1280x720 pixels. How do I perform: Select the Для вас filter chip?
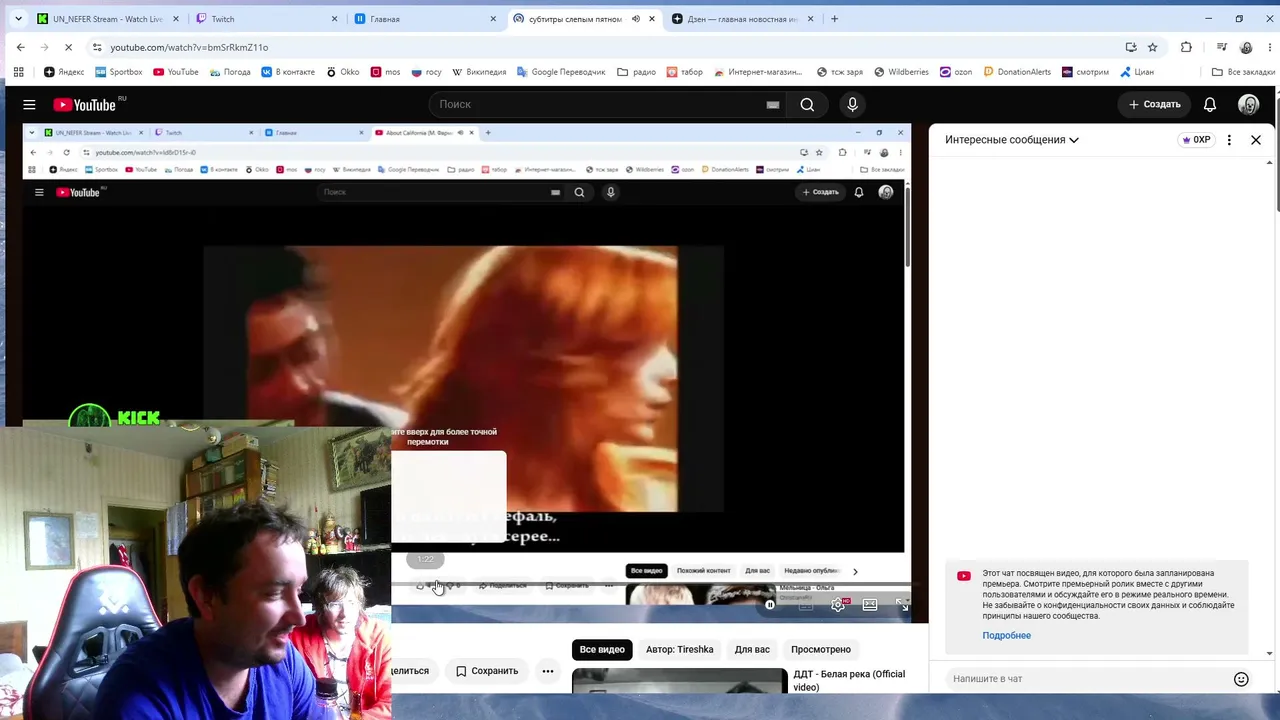(x=752, y=649)
